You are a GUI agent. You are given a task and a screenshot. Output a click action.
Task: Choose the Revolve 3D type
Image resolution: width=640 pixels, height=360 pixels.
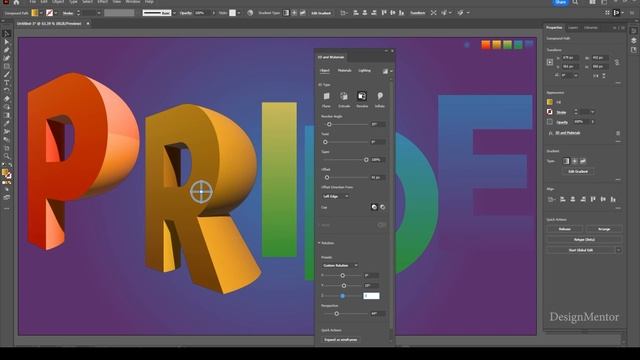pyautogui.click(x=362, y=96)
